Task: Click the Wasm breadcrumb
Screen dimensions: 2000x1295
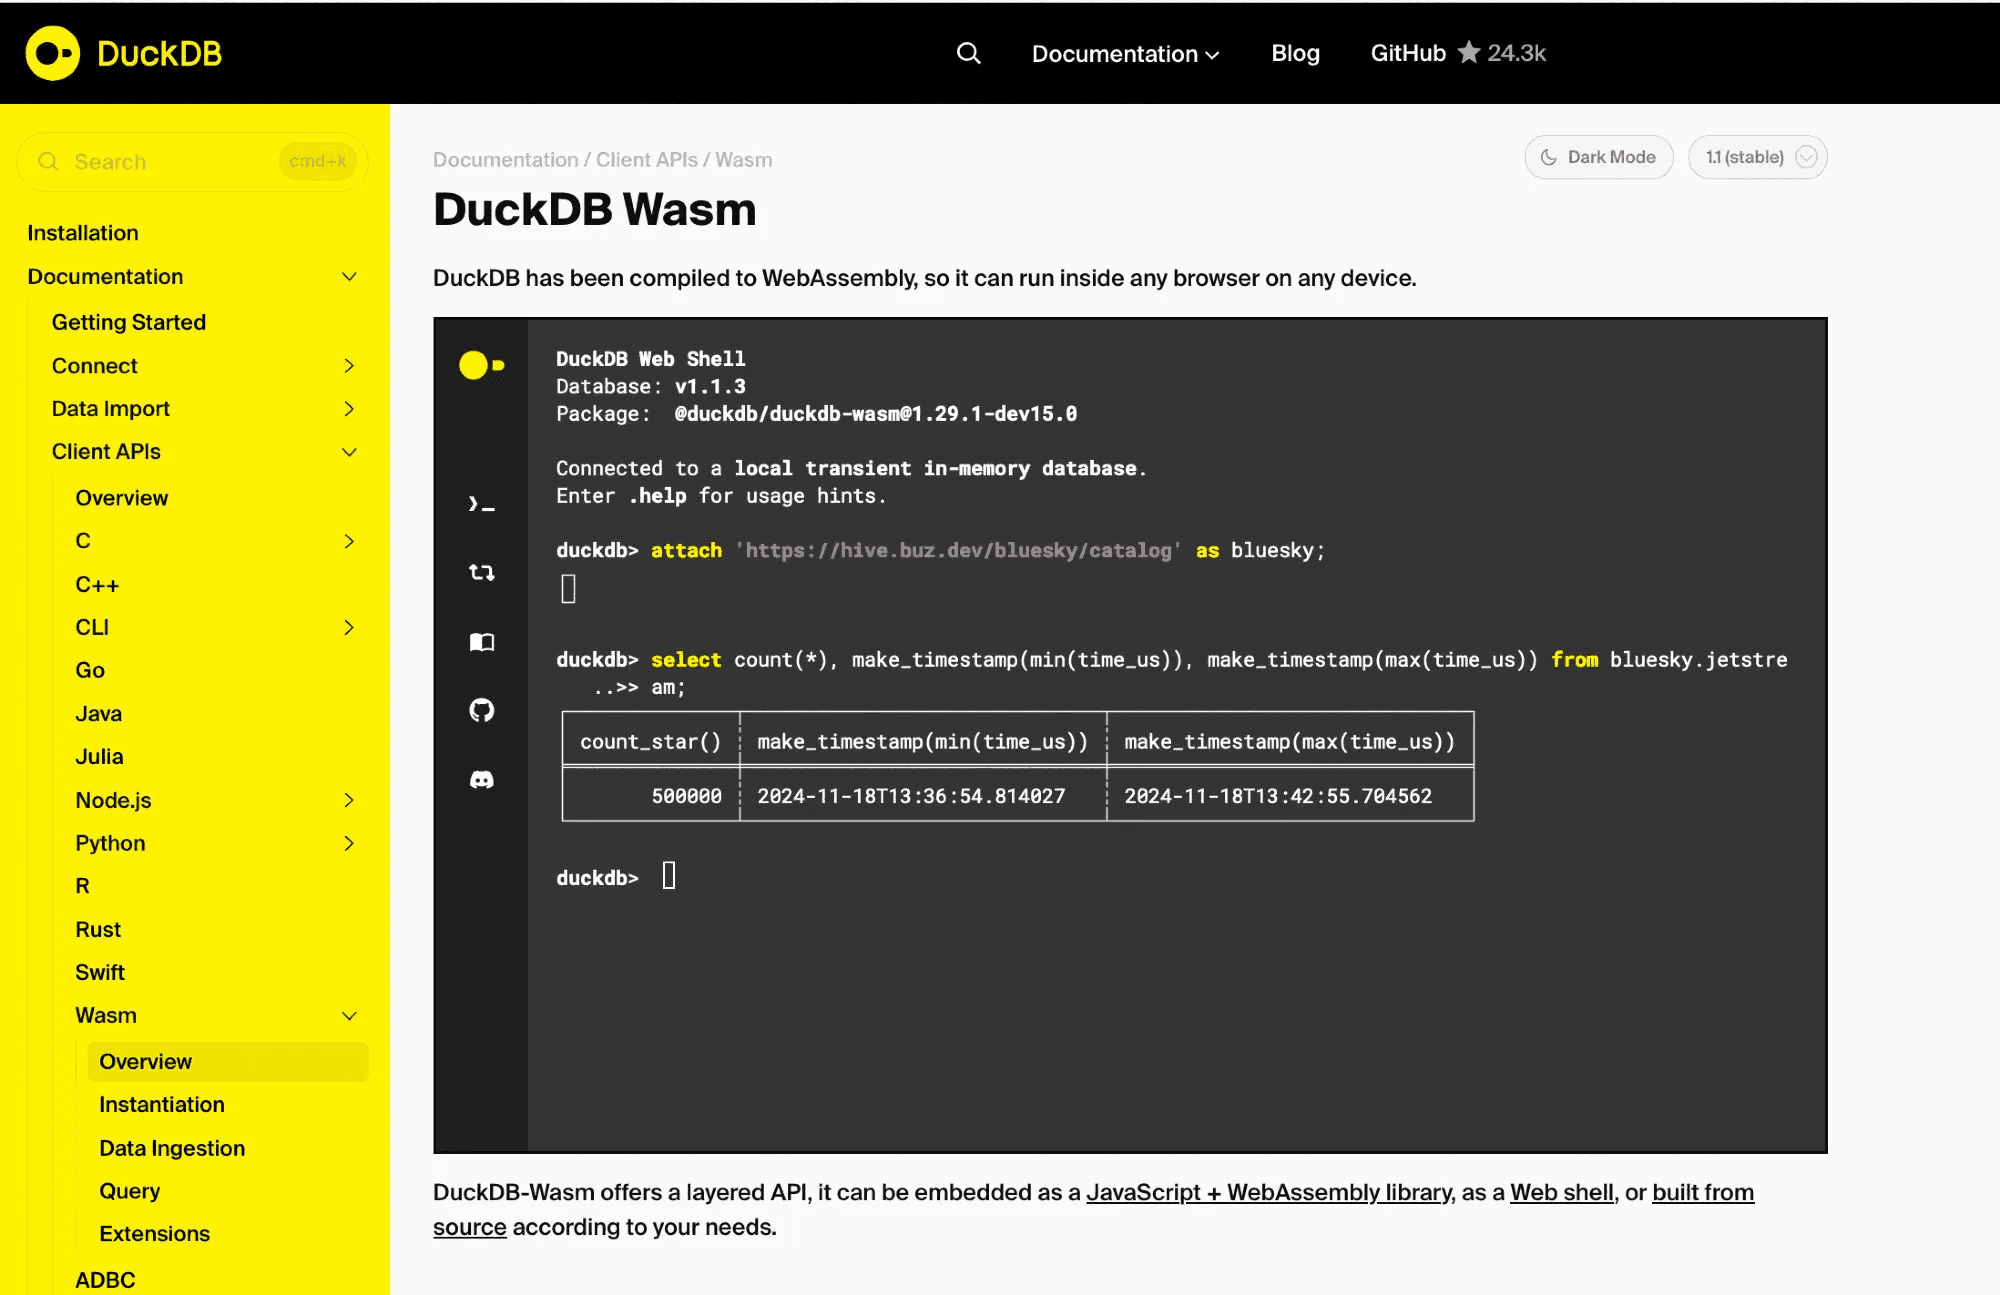Action: tap(743, 160)
